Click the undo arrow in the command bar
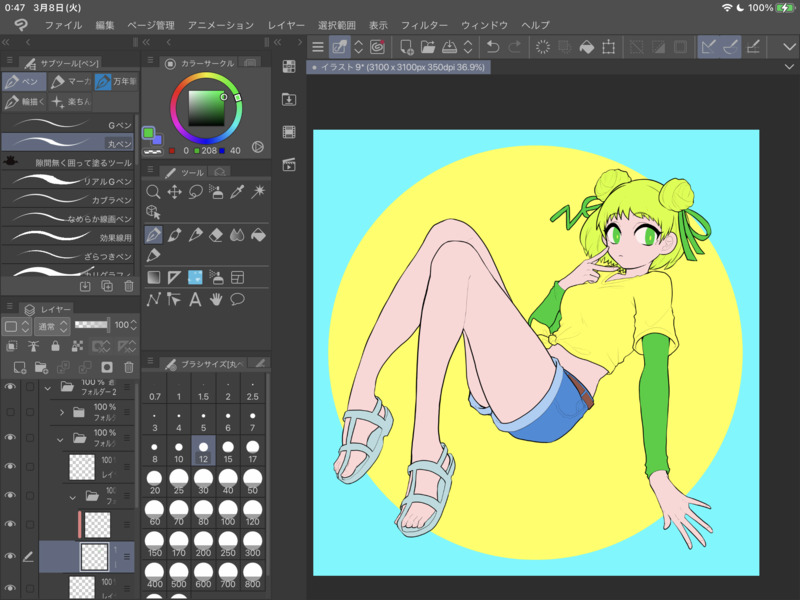Viewport: 800px width, 600px height. (492, 46)
